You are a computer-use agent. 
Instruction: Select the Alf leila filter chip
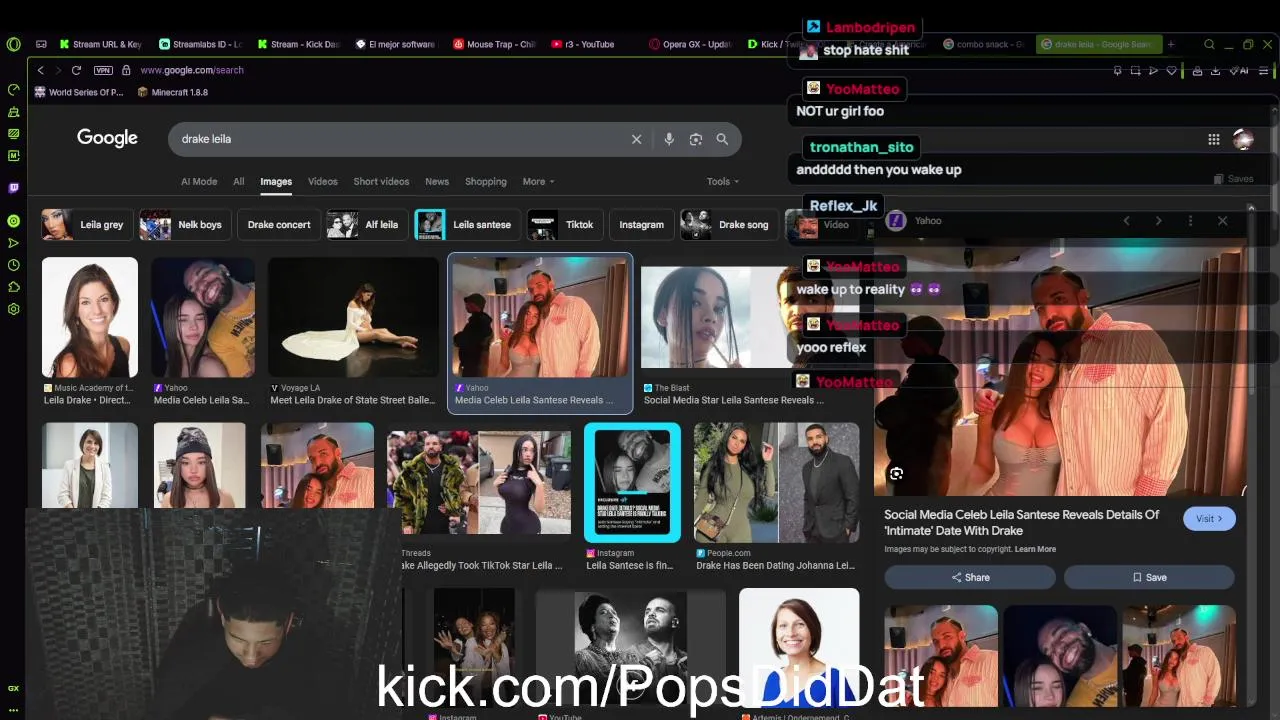coord(367,225)
